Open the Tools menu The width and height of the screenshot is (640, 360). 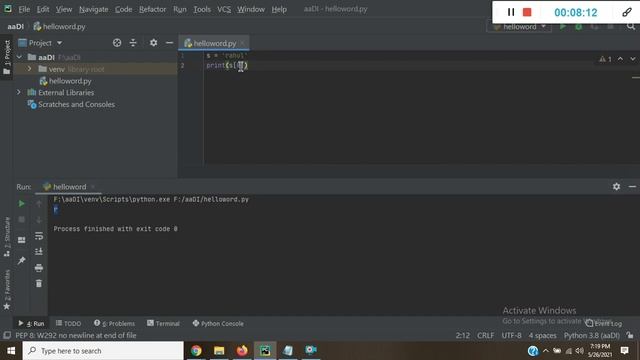[202, 9]
